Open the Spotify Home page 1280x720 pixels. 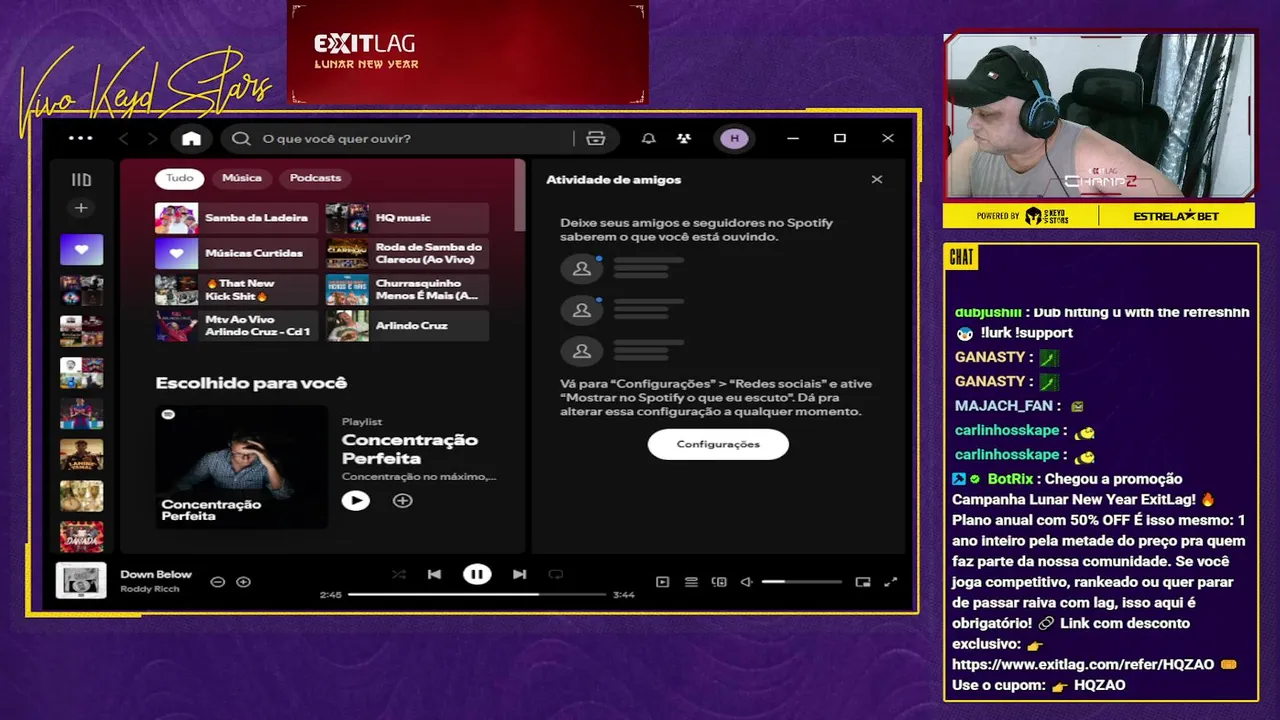191,138
